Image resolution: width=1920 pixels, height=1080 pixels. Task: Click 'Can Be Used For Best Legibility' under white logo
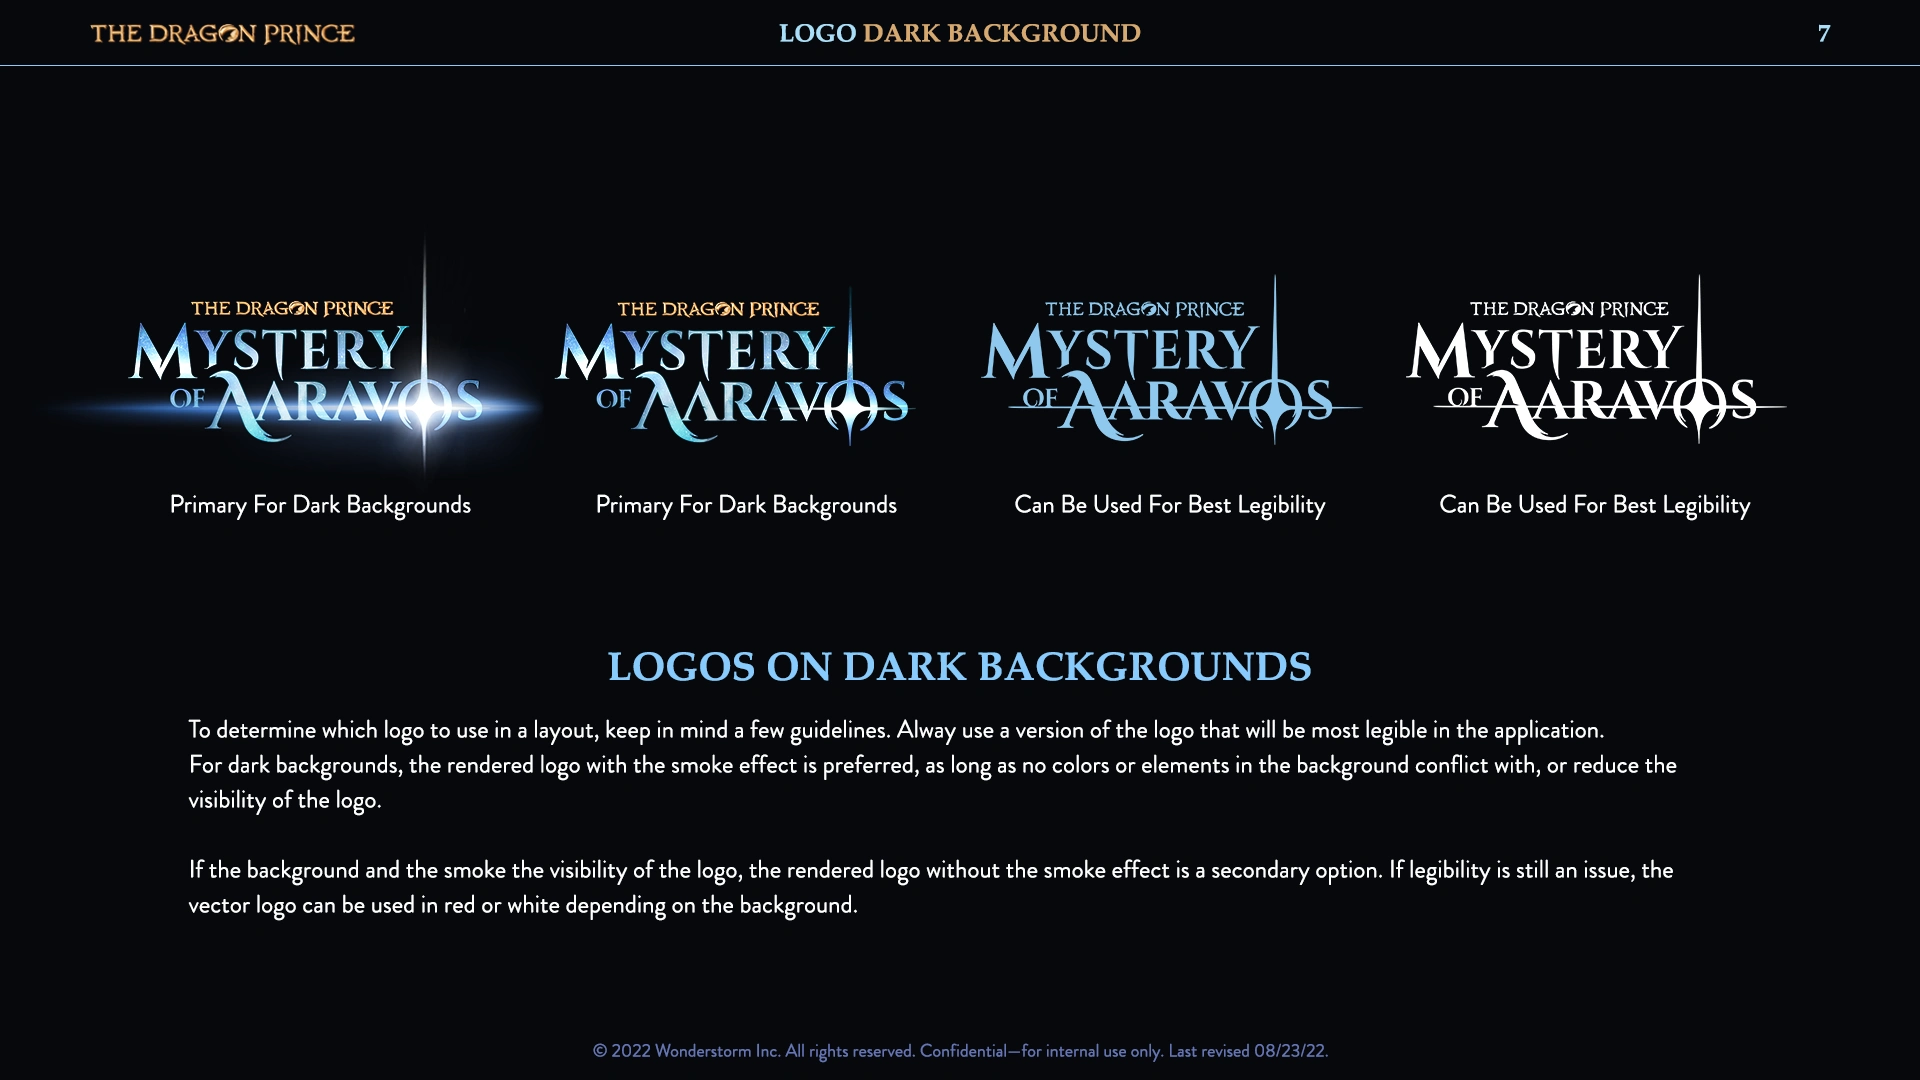click(1595, 505)
